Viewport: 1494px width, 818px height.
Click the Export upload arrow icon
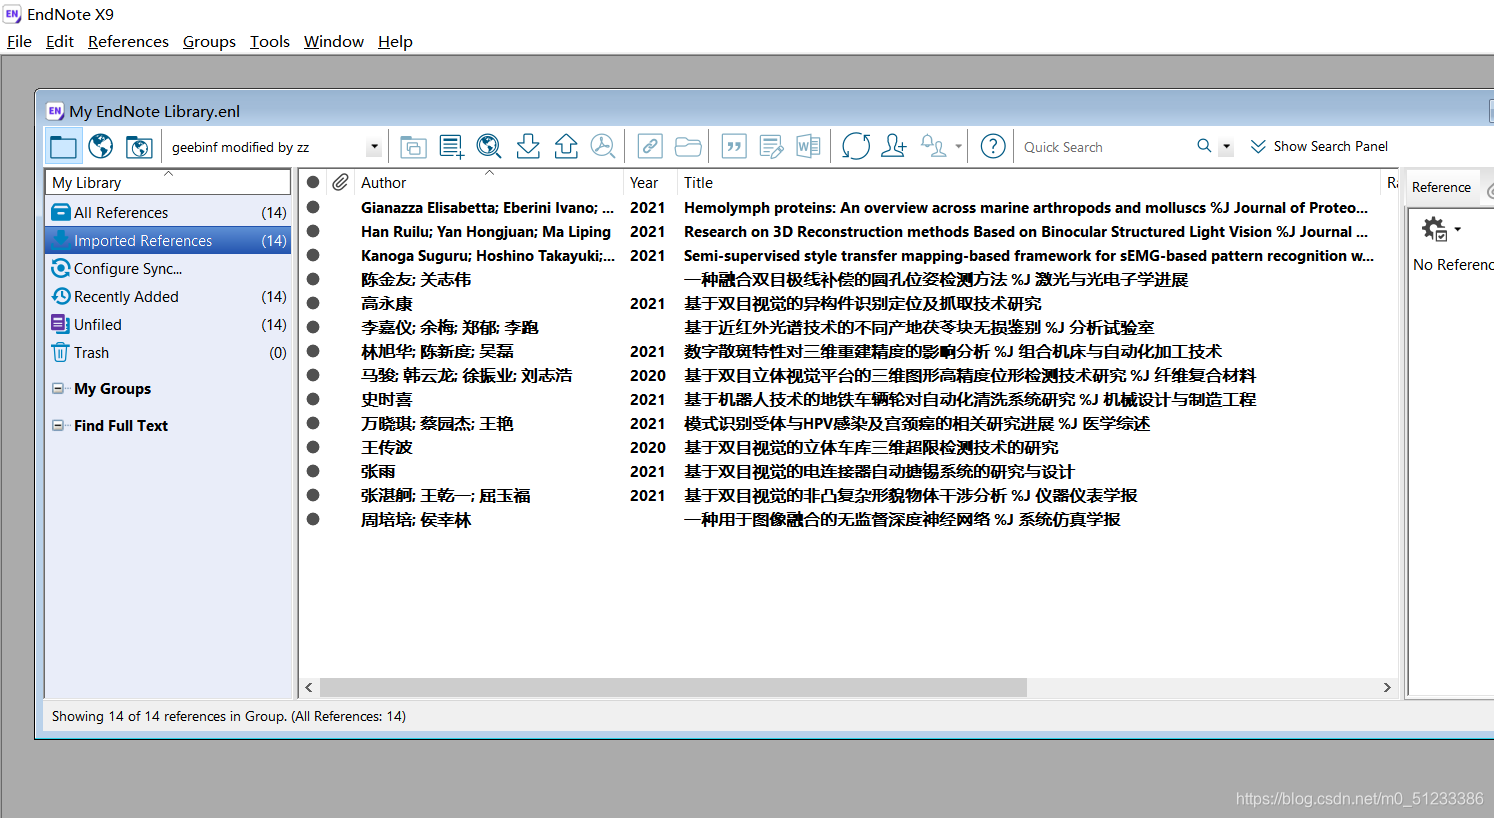tap(566, 147)
